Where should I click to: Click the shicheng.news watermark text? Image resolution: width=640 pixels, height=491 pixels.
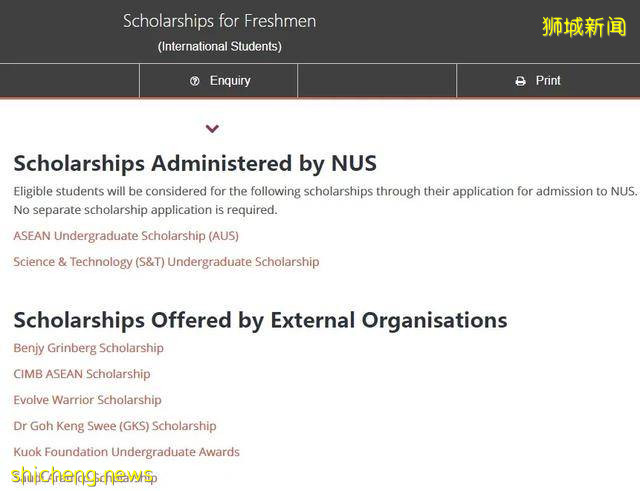tap(82, 476)
